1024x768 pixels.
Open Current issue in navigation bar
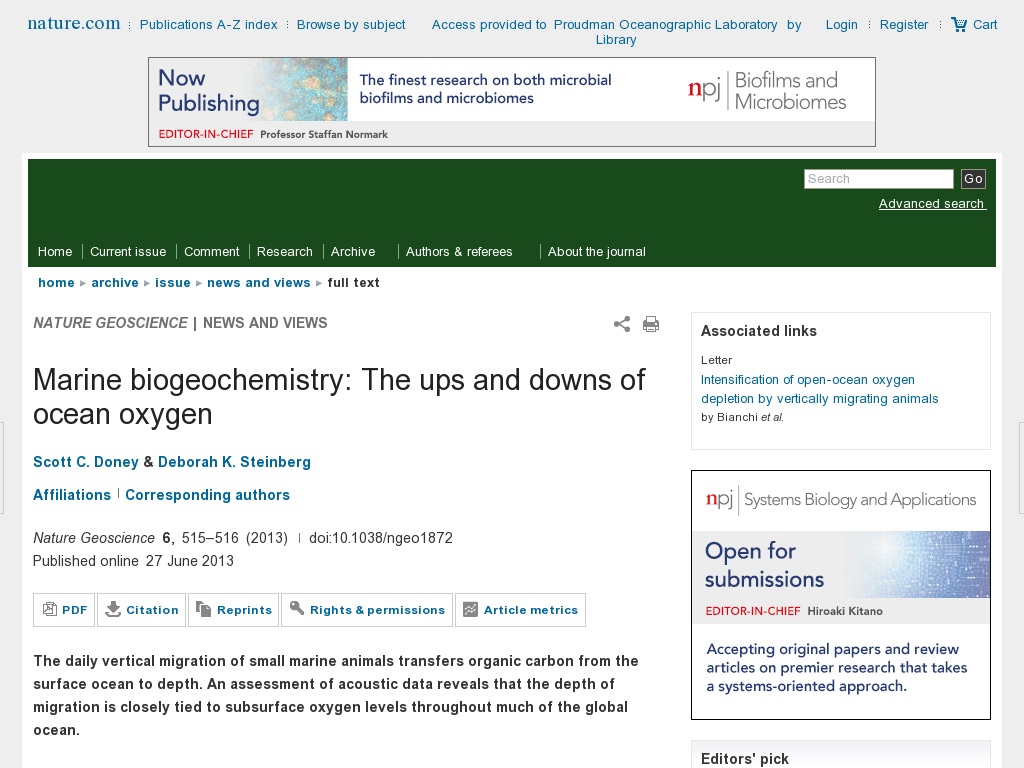(128, 251)
